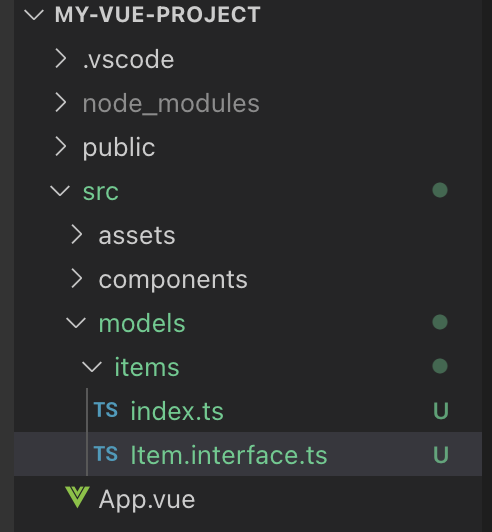
Task: Expand the components folder chevron
Action: pyautogui.click(x=76, y=279)
